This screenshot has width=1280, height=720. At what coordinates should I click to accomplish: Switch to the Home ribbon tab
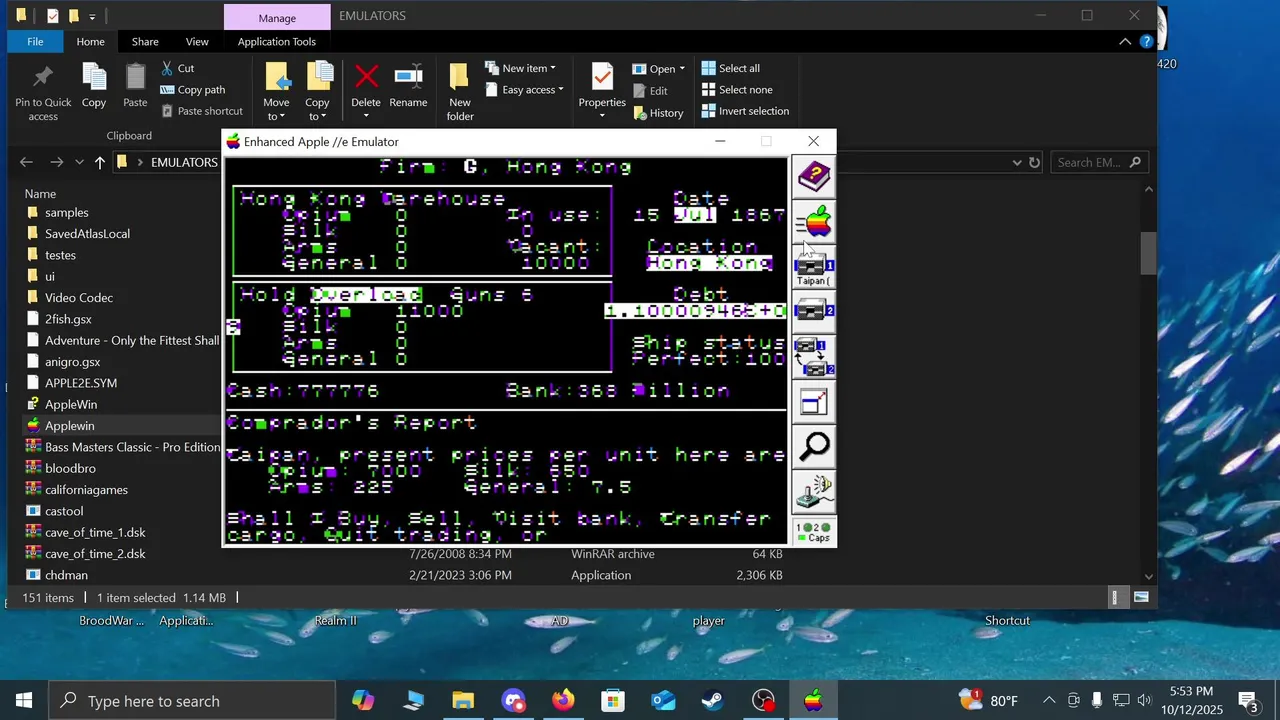point(90,42)
